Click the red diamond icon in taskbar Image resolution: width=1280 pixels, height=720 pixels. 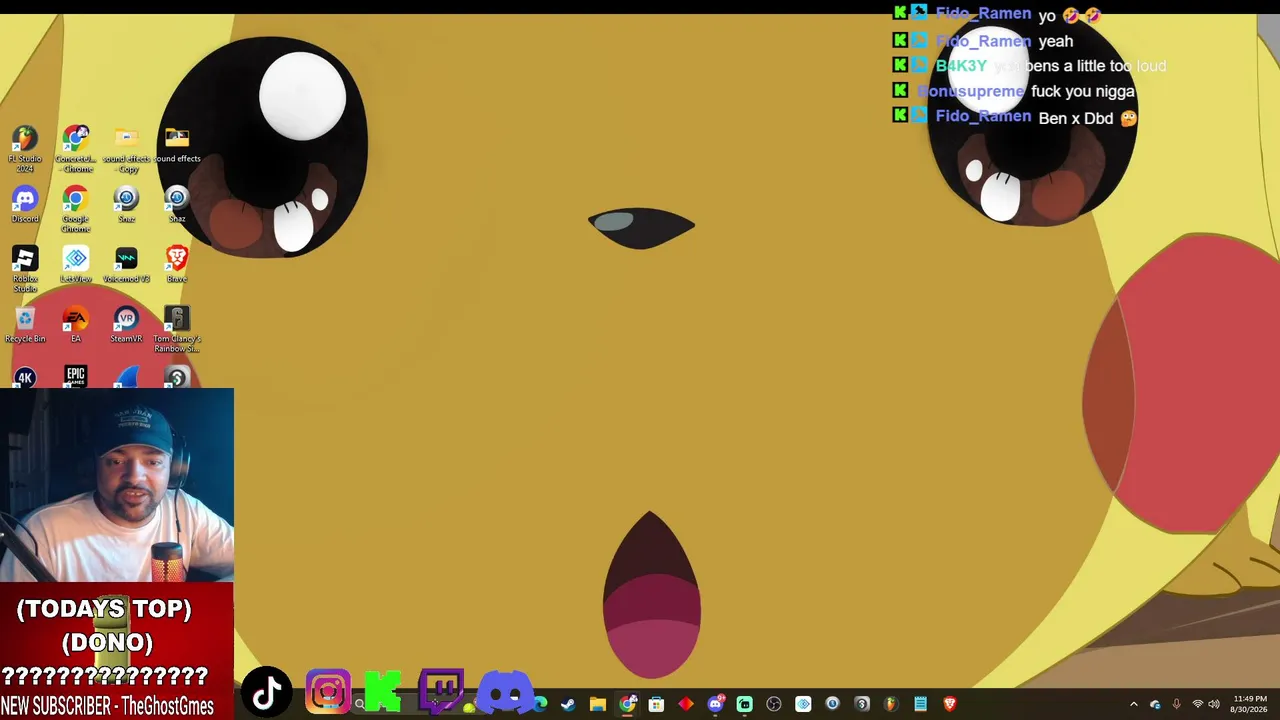[x=686, y=704]
